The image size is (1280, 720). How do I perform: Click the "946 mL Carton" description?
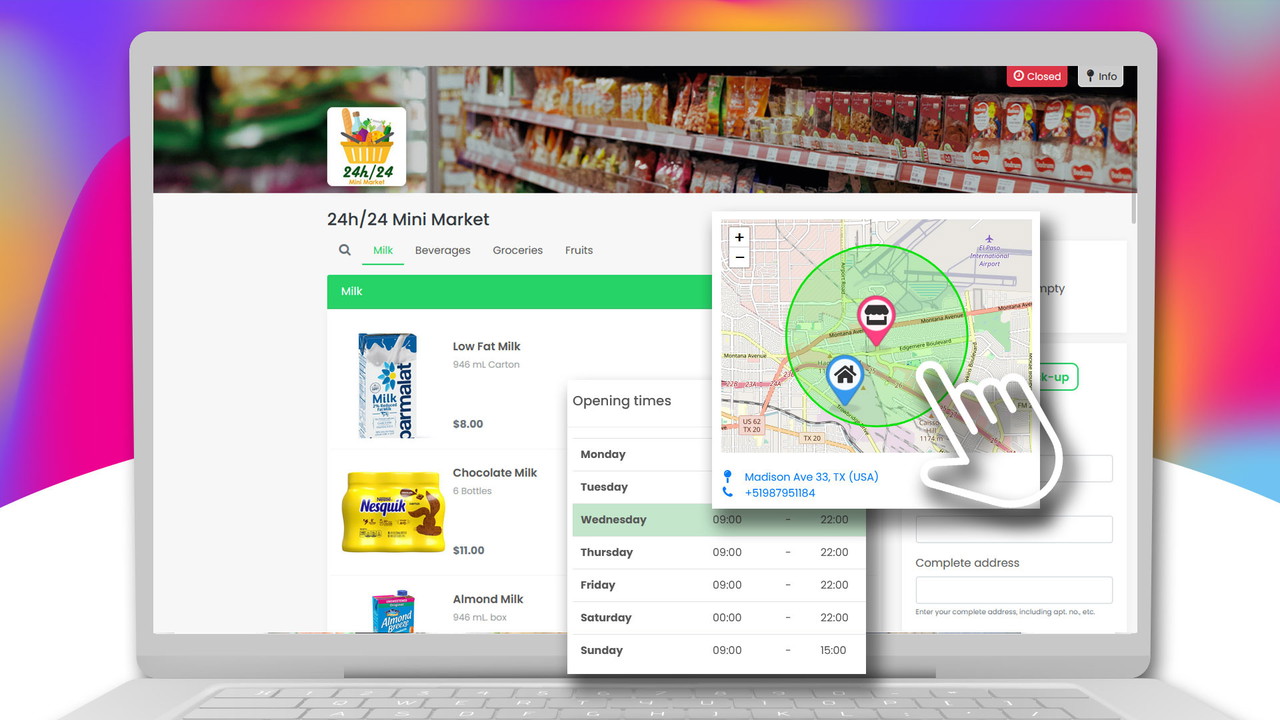pos(486,365)
